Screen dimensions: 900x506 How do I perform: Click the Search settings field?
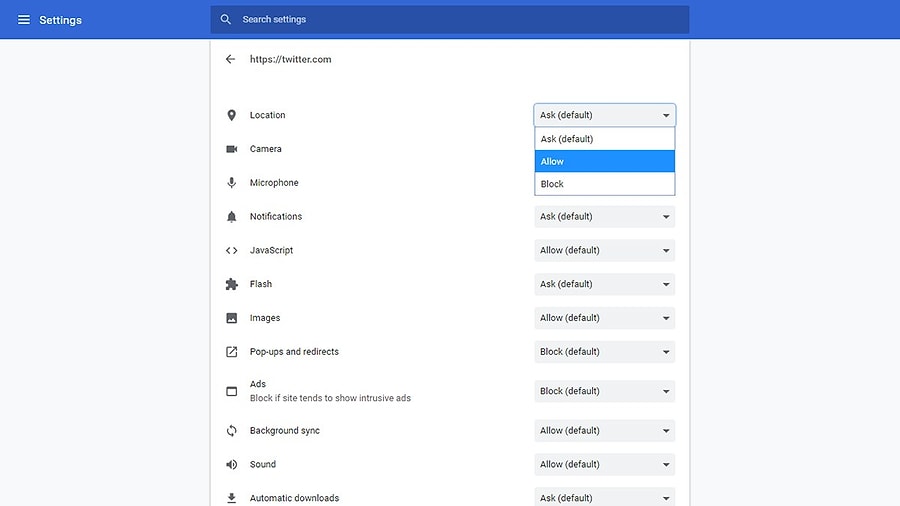point(449,20)
